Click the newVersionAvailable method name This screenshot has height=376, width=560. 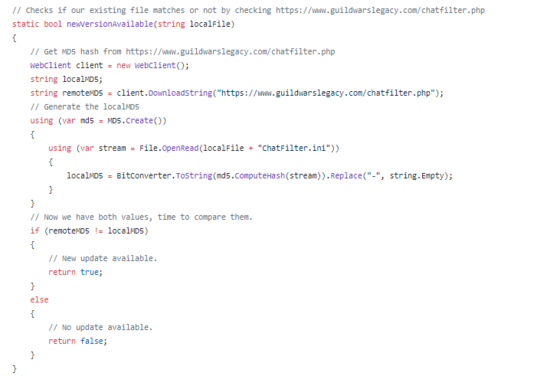click(x=110, y=24)
